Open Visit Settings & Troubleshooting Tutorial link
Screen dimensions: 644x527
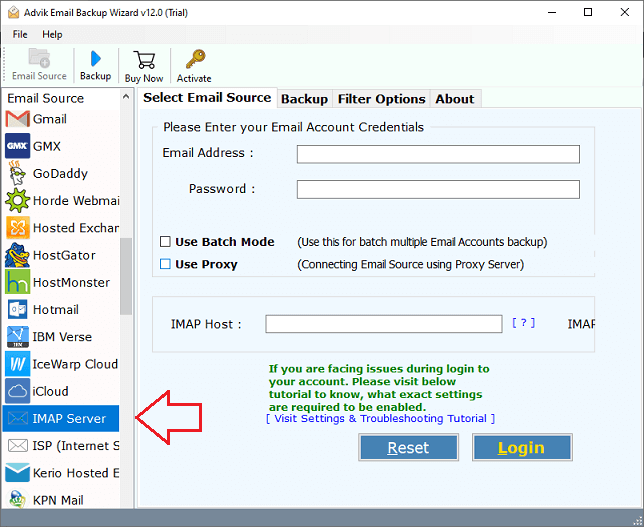tap(380, 419)
